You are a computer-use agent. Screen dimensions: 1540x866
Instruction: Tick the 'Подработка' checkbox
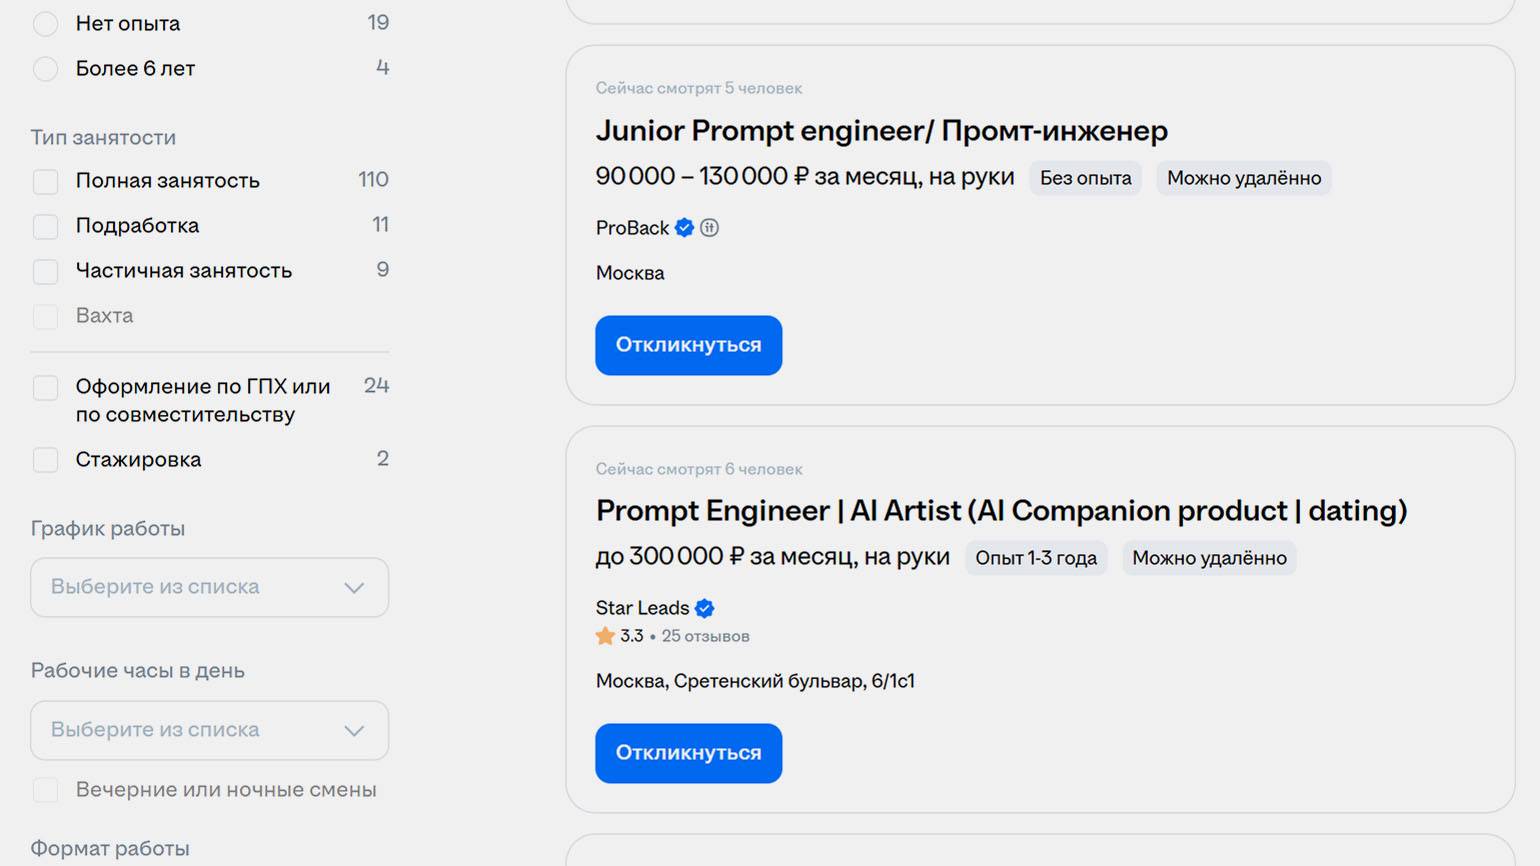point(46,226)
